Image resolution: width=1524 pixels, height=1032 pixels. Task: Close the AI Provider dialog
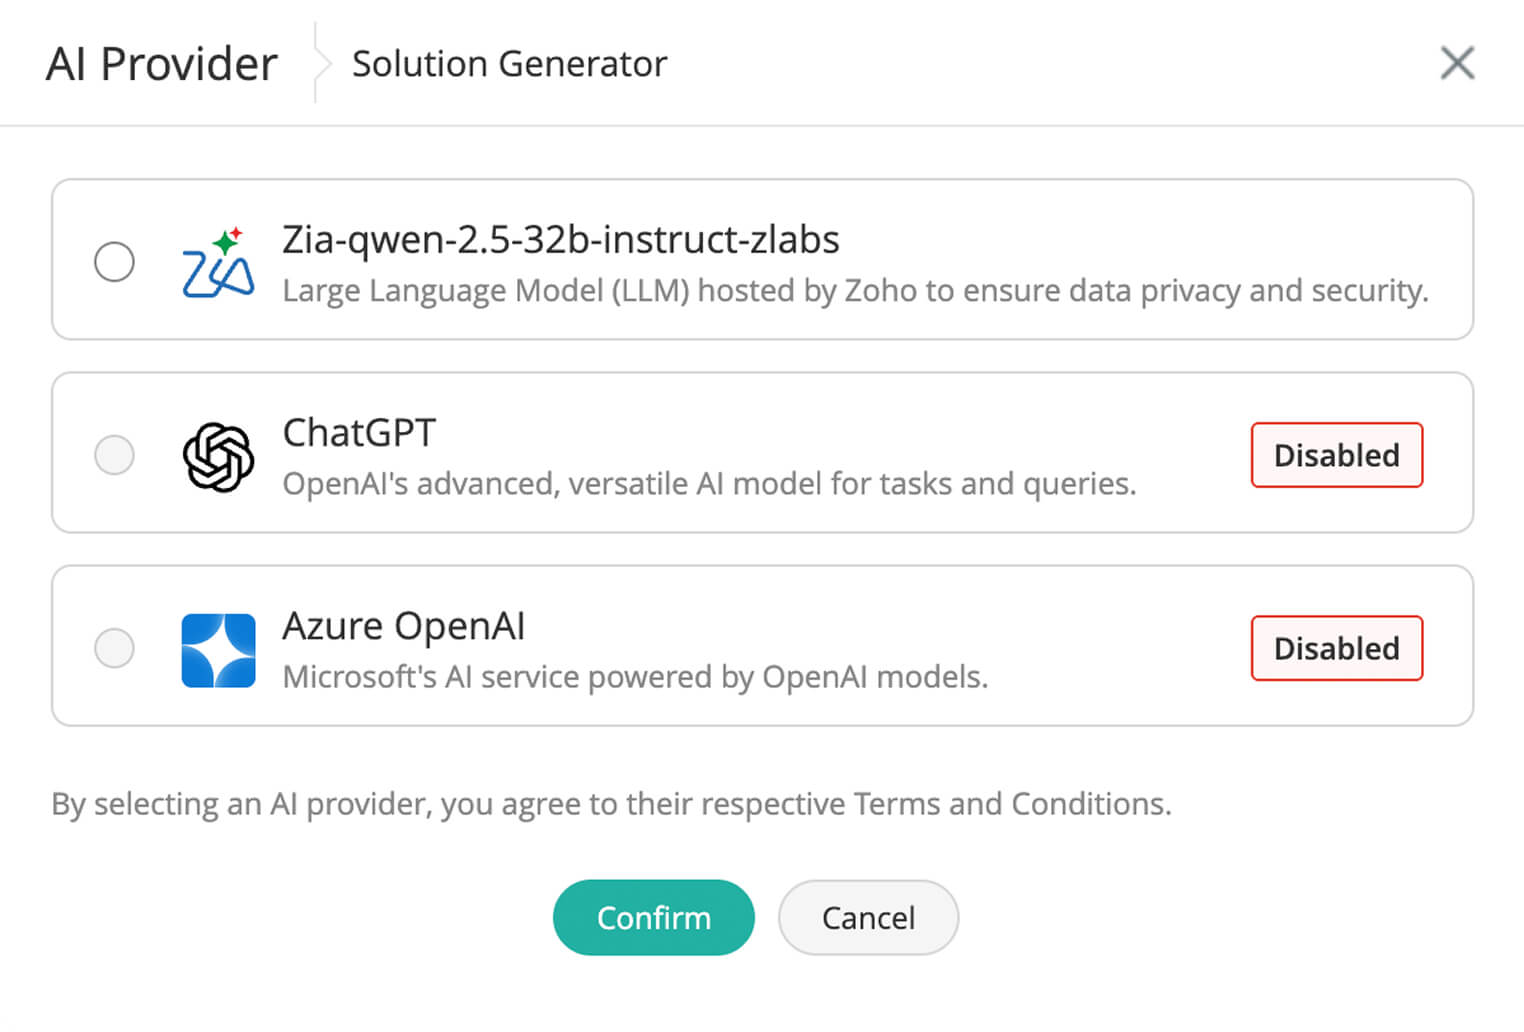coord(1457,63)
